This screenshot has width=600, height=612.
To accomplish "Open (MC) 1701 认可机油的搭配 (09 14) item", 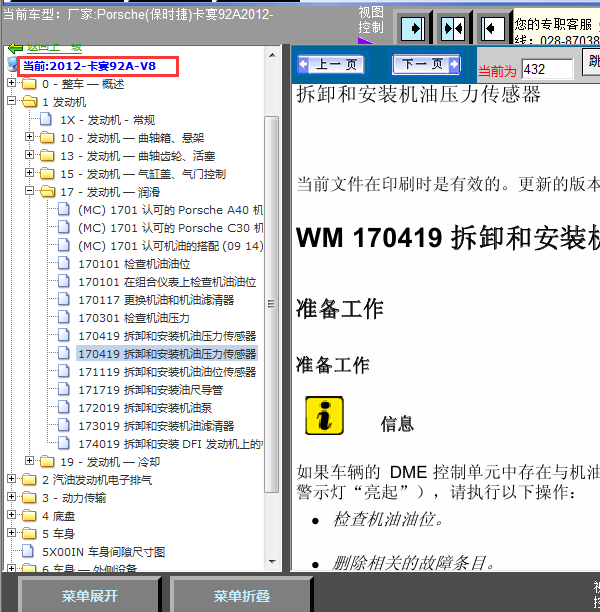I will pos(170,246).
